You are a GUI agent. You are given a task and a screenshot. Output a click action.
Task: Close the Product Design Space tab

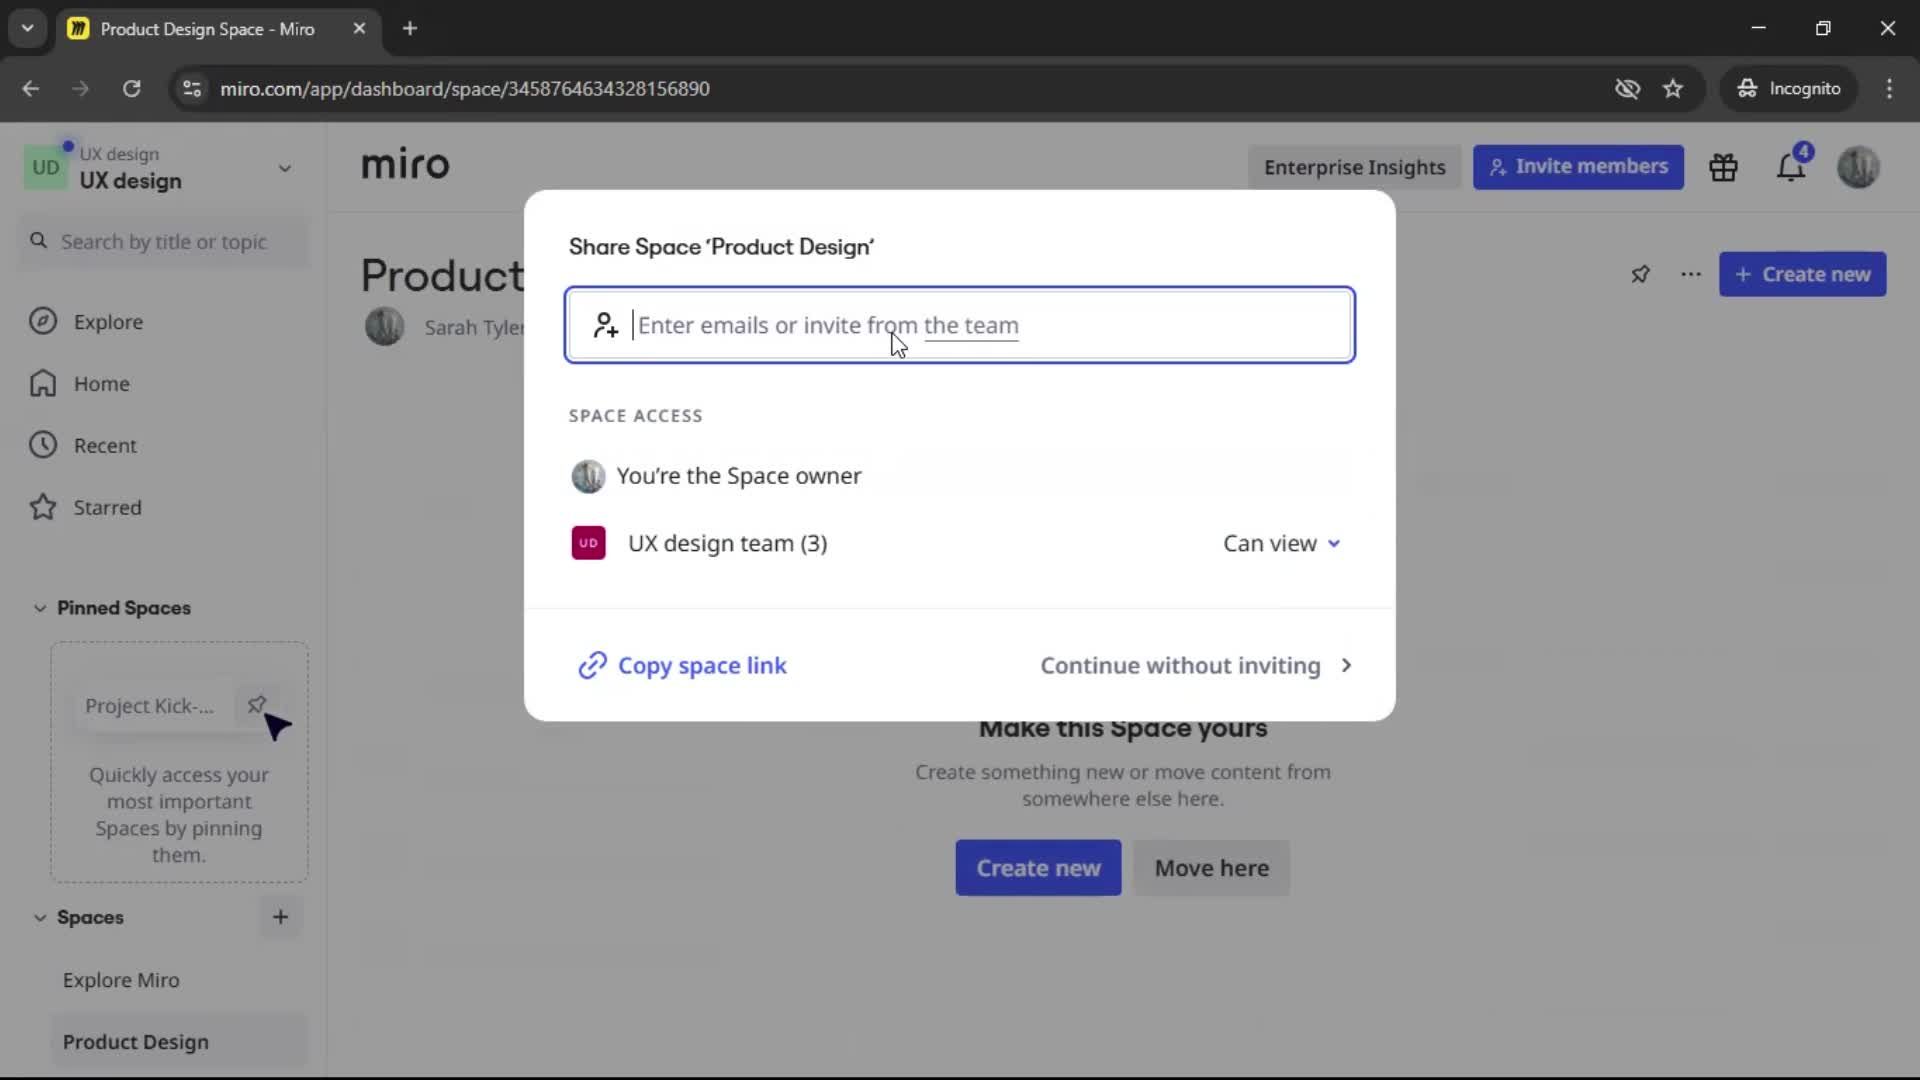point(359,28)
